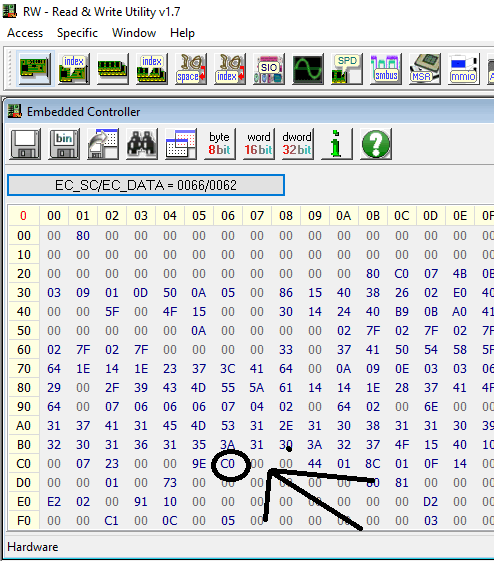Click the red 0 corner cell

click(24, 216)
